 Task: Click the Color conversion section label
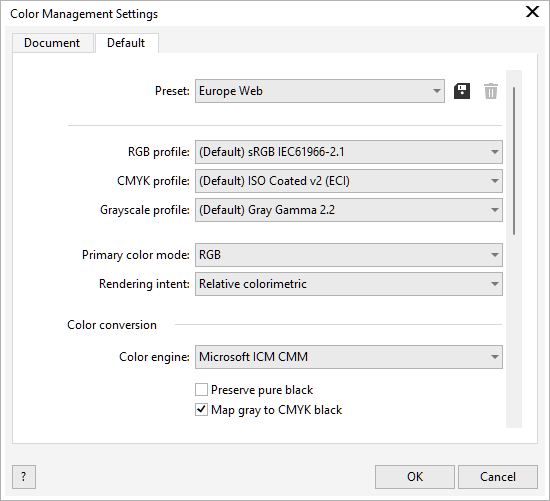tap(112, 325)
